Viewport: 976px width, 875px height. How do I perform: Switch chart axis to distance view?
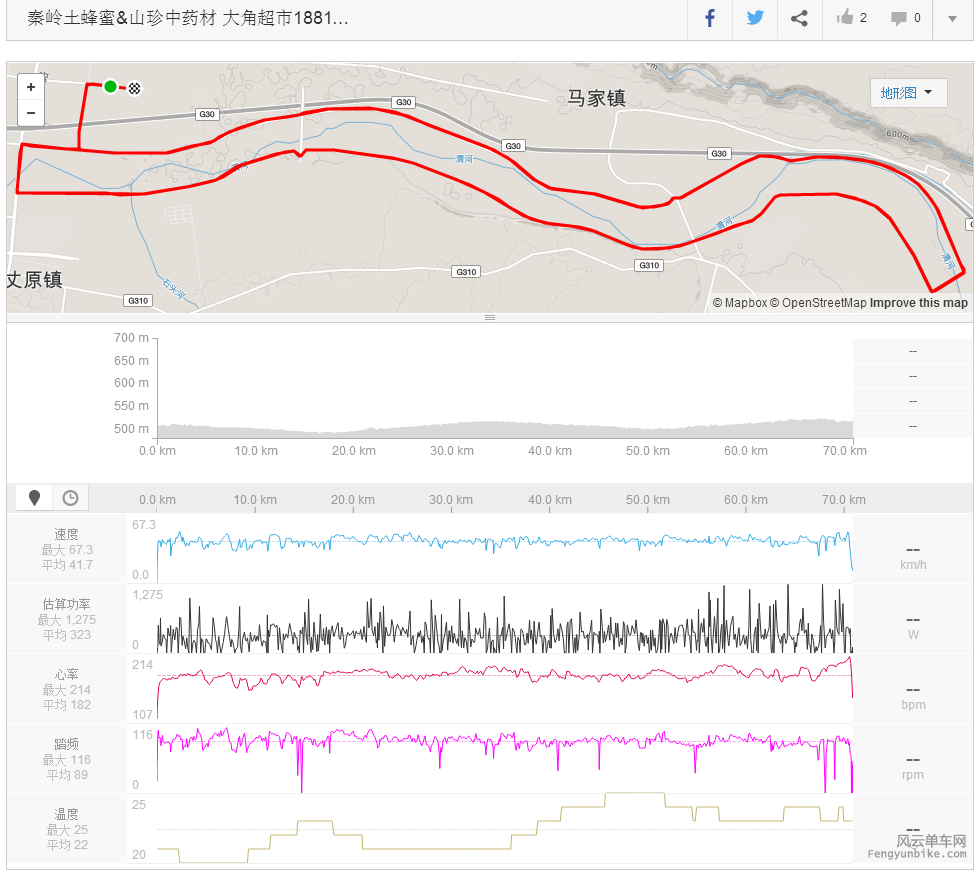coord(35,497)
